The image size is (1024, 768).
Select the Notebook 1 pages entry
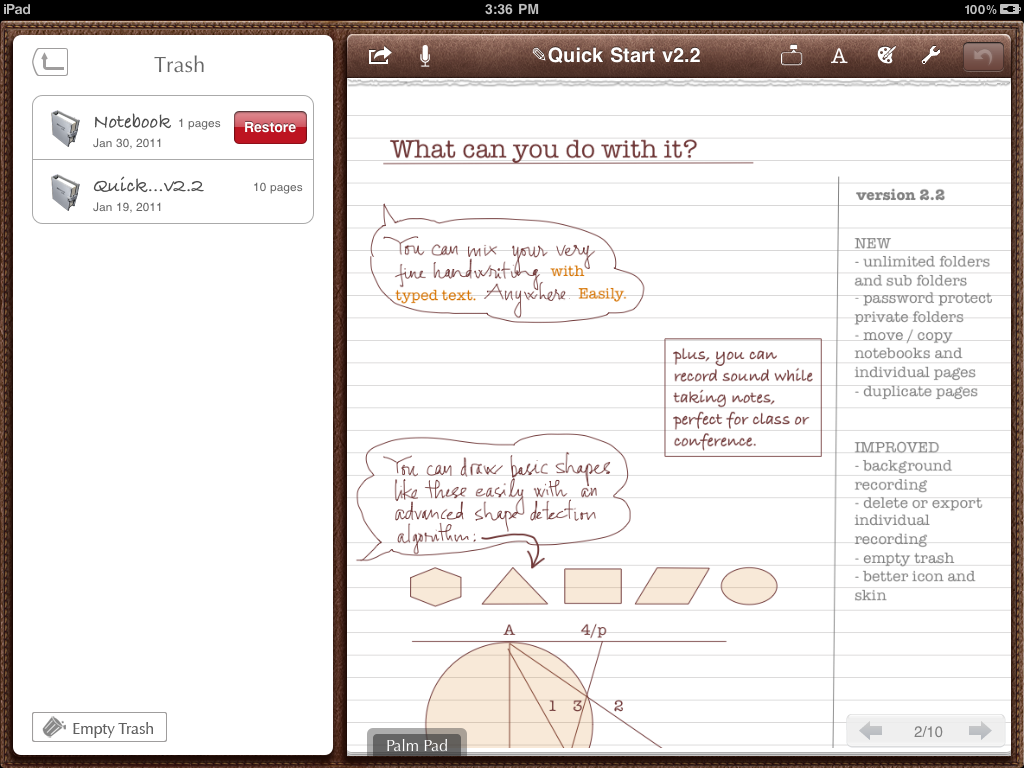pos(173,128)
